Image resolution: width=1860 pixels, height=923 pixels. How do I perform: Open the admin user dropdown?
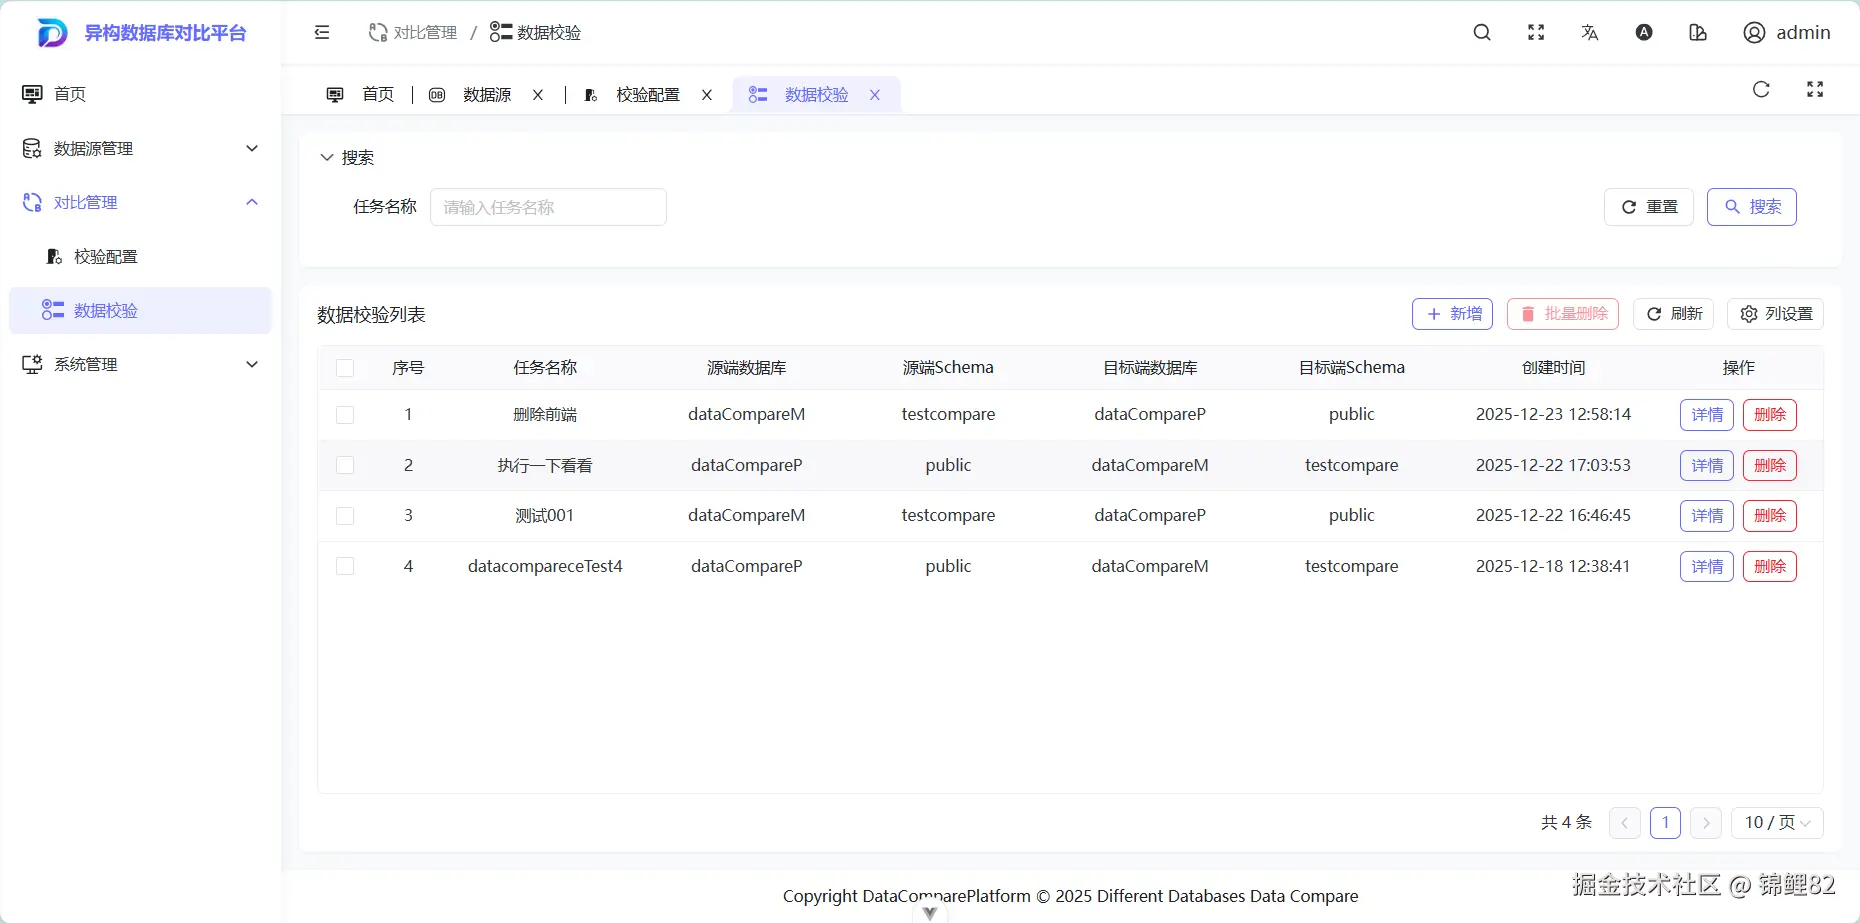point(1787,33)
